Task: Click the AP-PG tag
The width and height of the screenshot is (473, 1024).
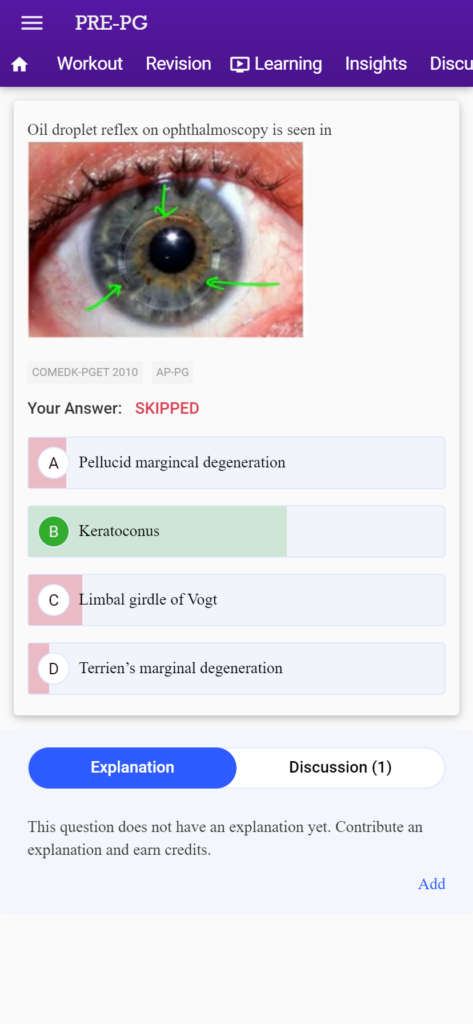Action: point(172,372)
